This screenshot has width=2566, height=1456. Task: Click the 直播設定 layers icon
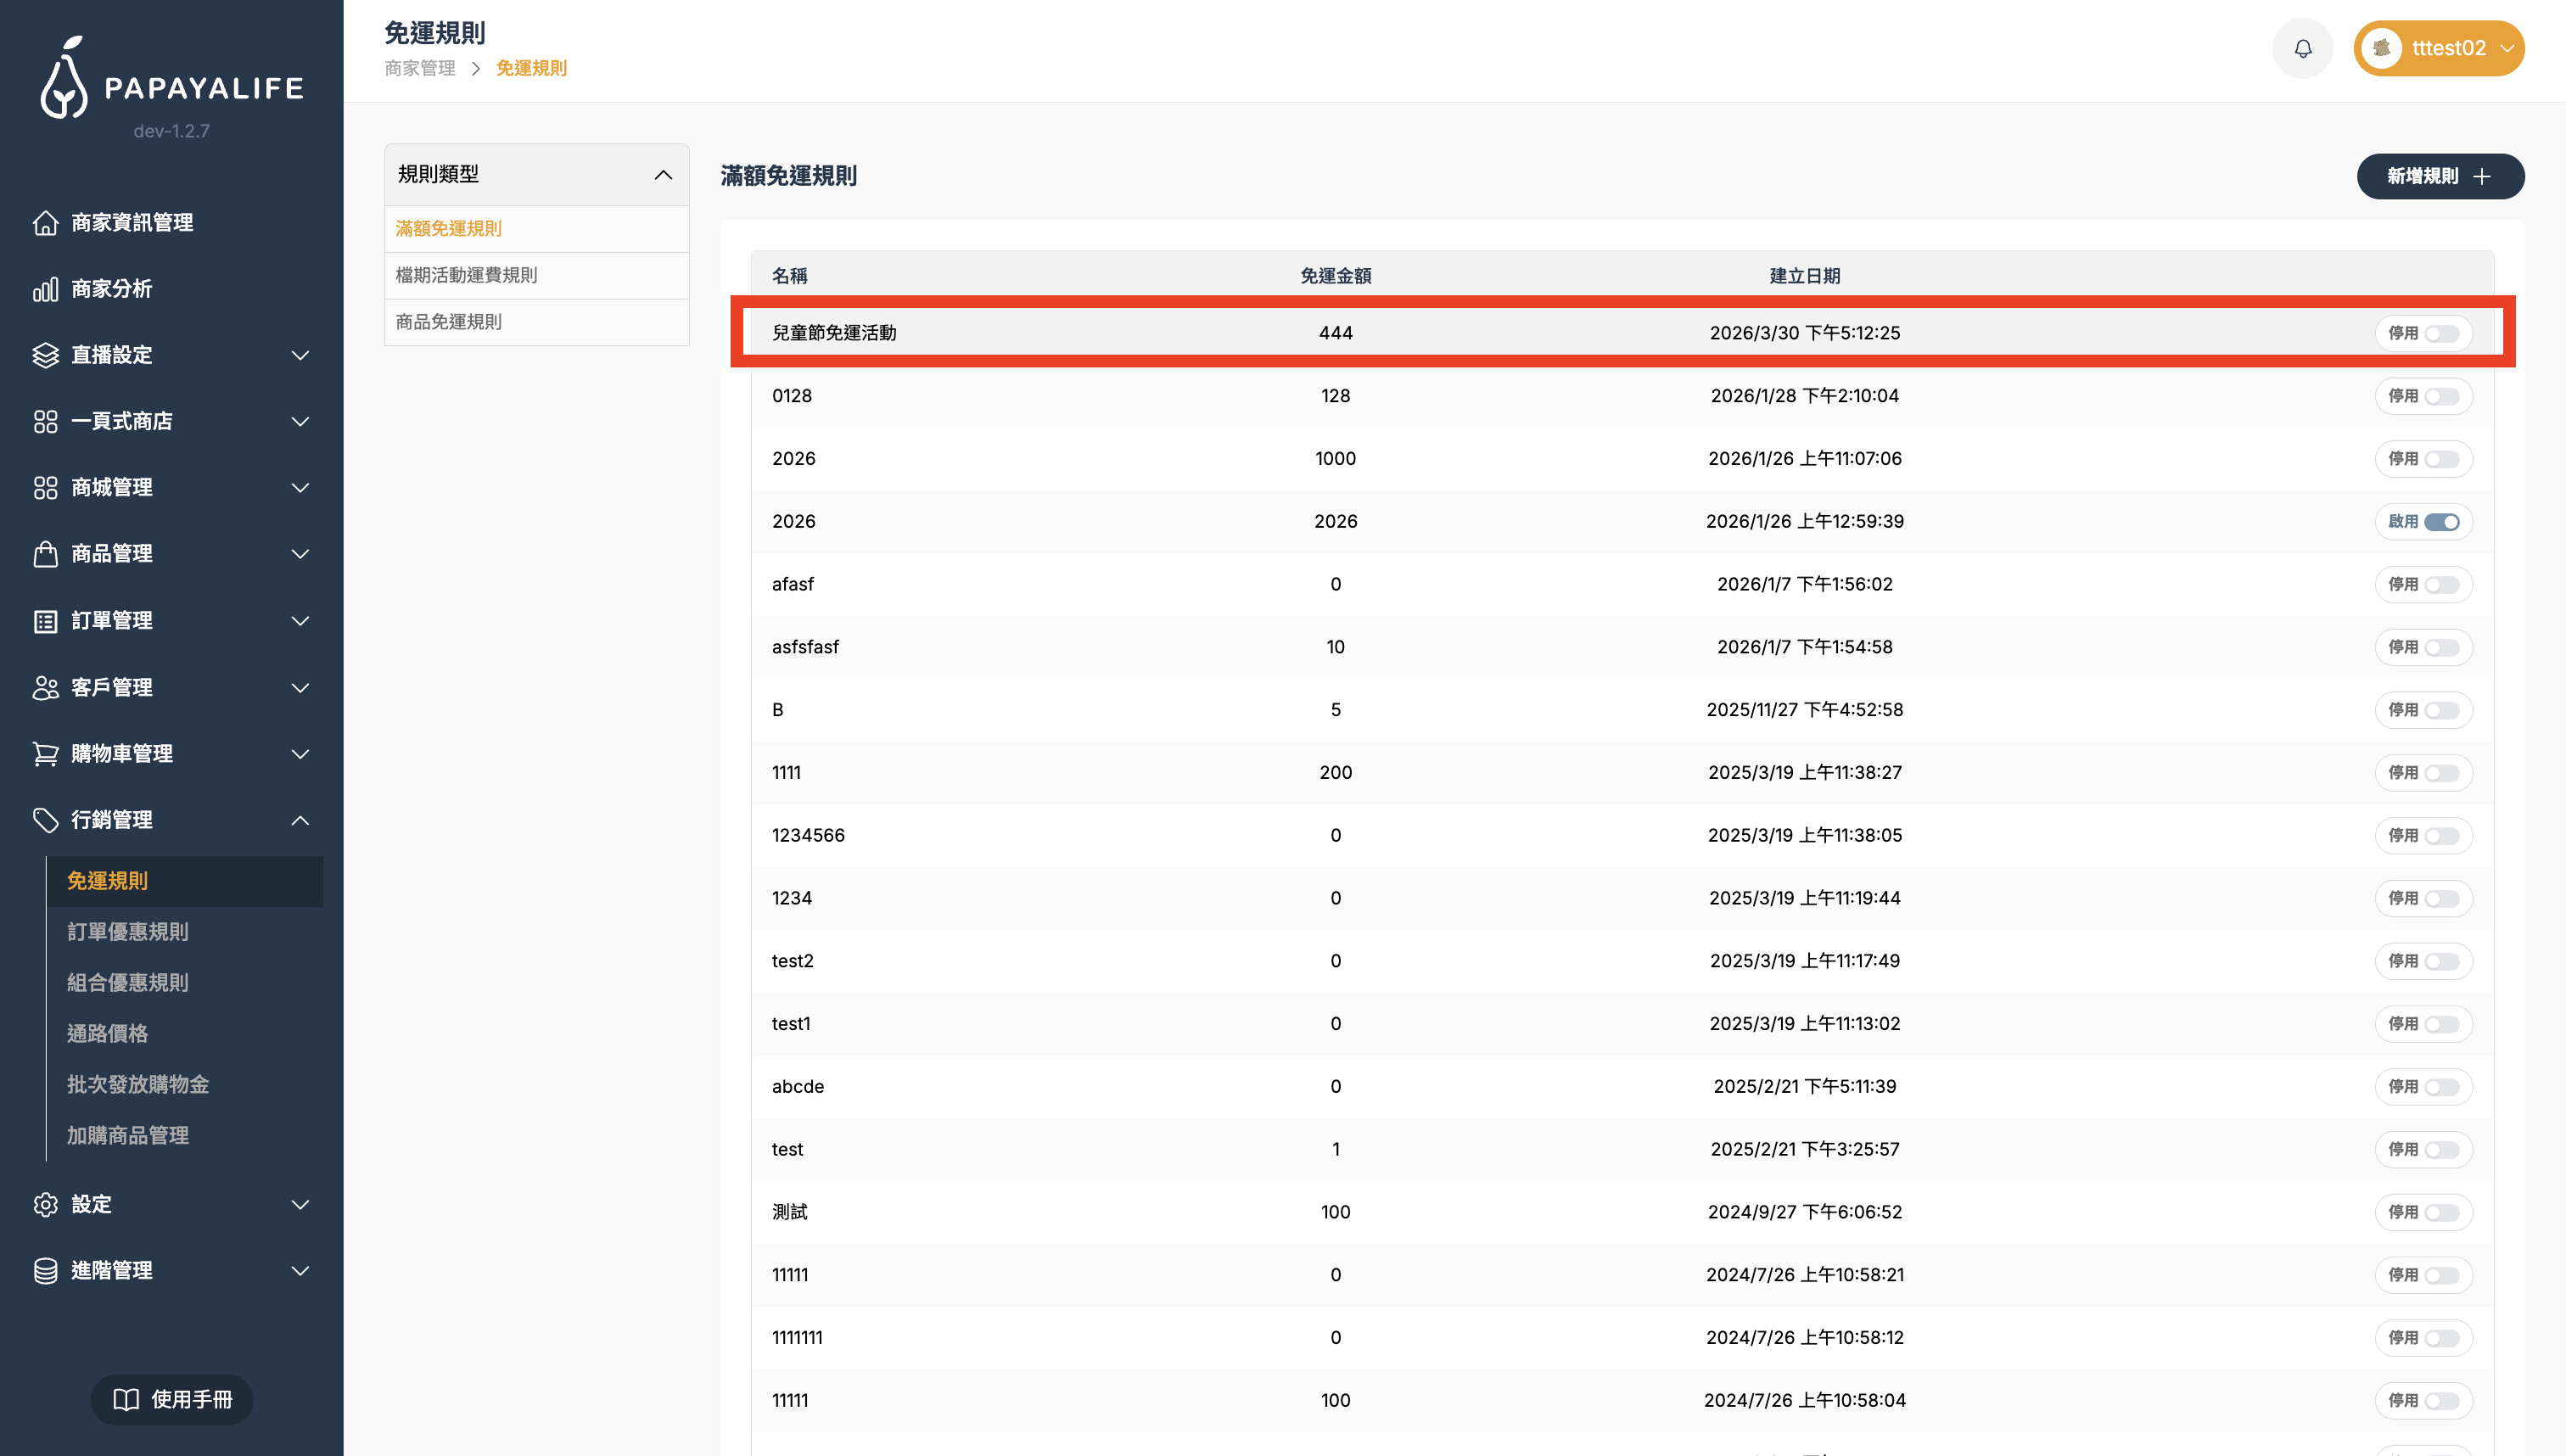(x=45, y=355)
